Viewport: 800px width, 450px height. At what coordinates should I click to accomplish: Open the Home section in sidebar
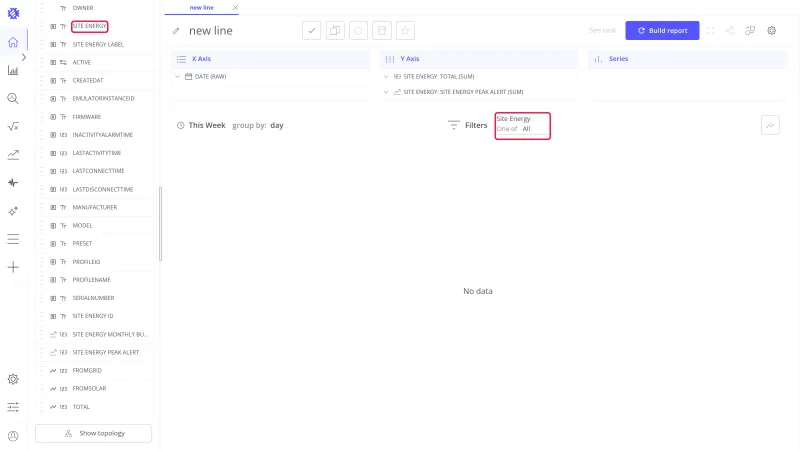pyautogui.click(x=13, y=42)
